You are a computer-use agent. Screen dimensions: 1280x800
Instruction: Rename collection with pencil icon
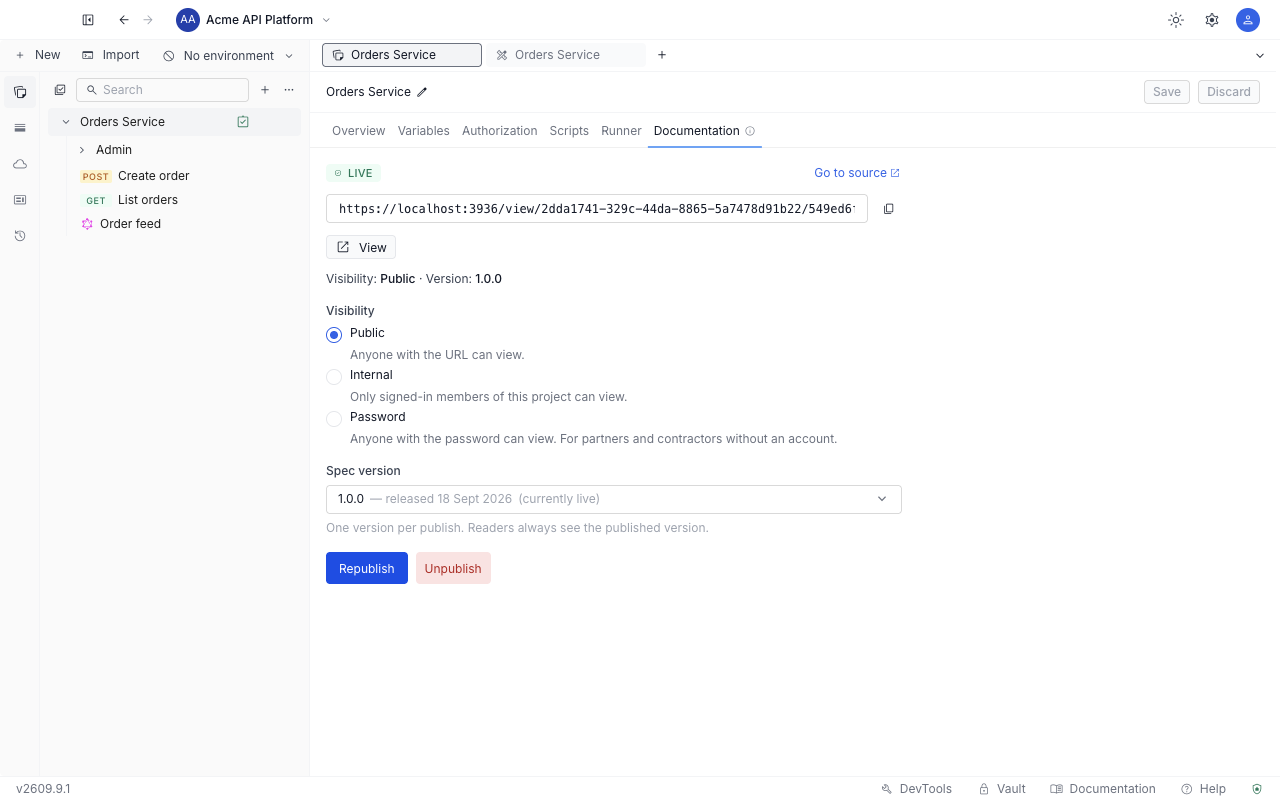click(422, 92)
